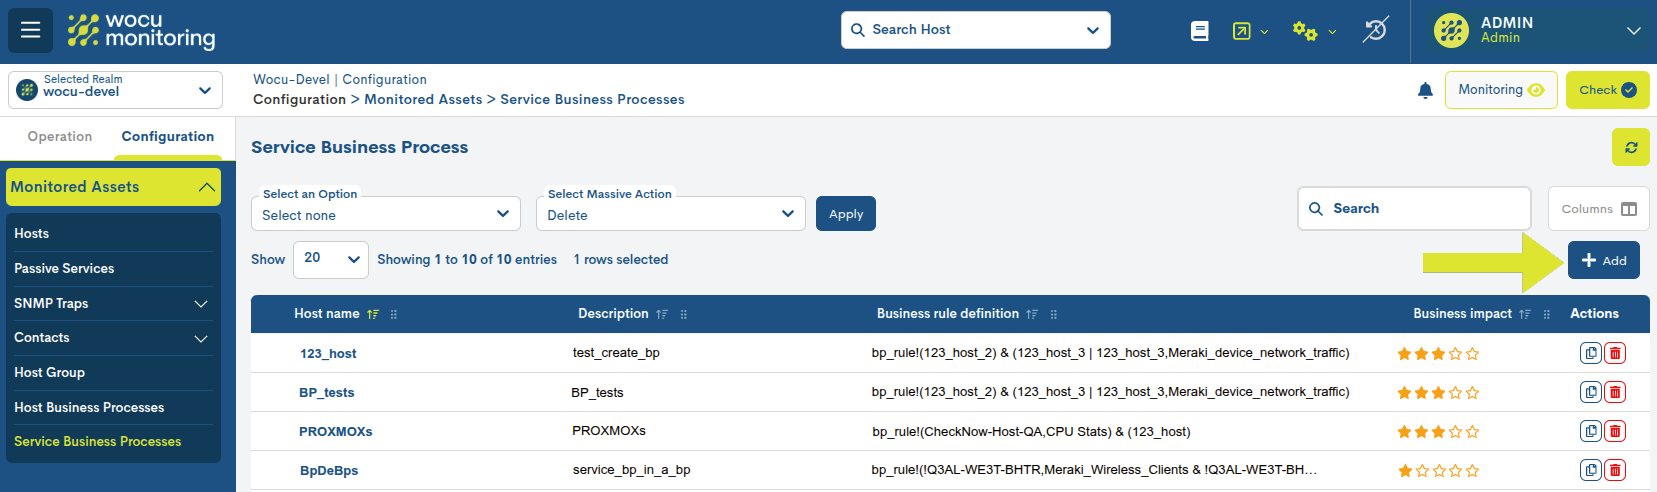1657x492 pixels.
Task: Click the PROXMOXs business impact stars
Action: (1438, 431)
